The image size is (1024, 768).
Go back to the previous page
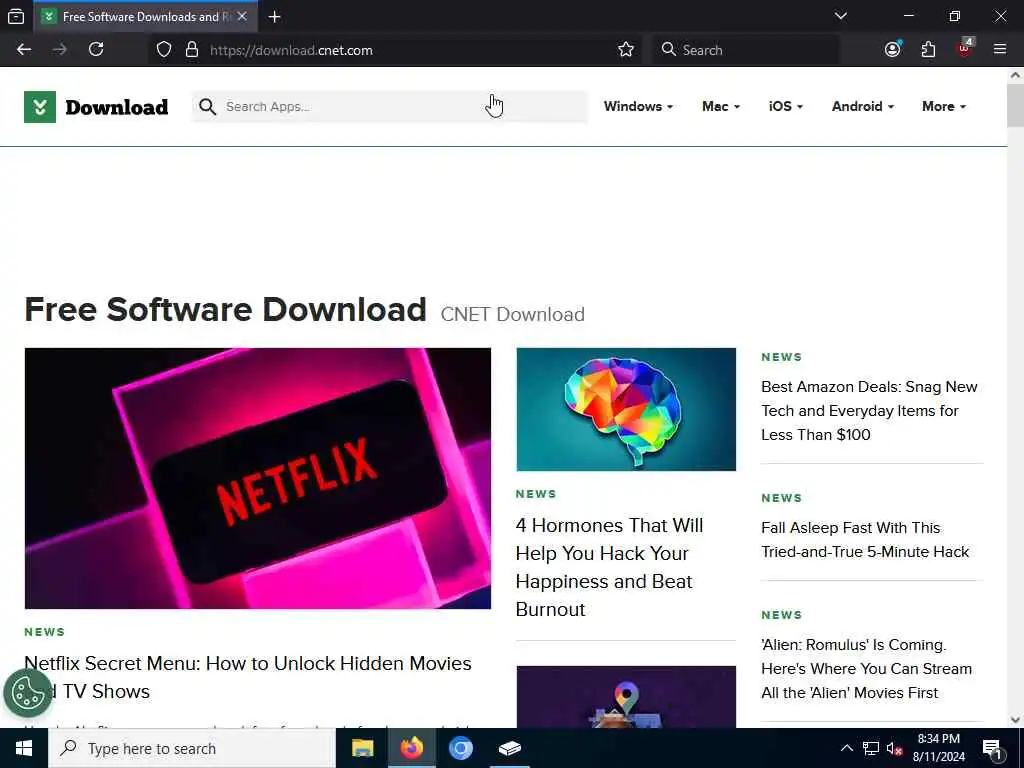click(x=24, y=50)
